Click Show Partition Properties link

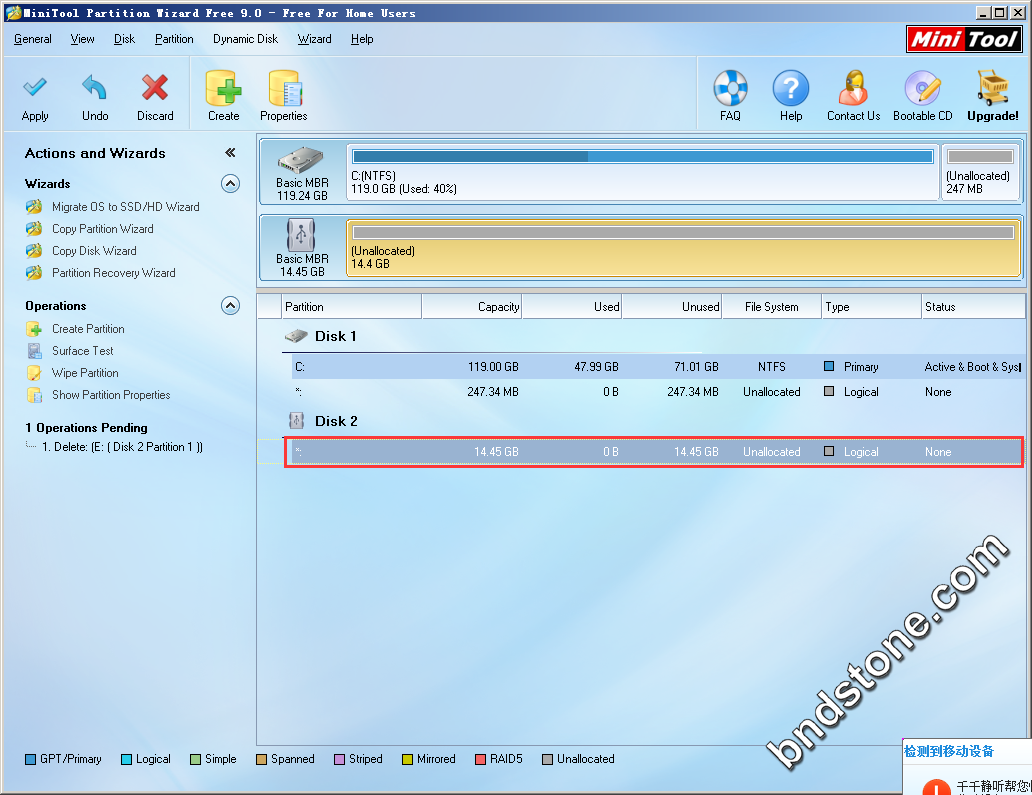coord(111,395)
